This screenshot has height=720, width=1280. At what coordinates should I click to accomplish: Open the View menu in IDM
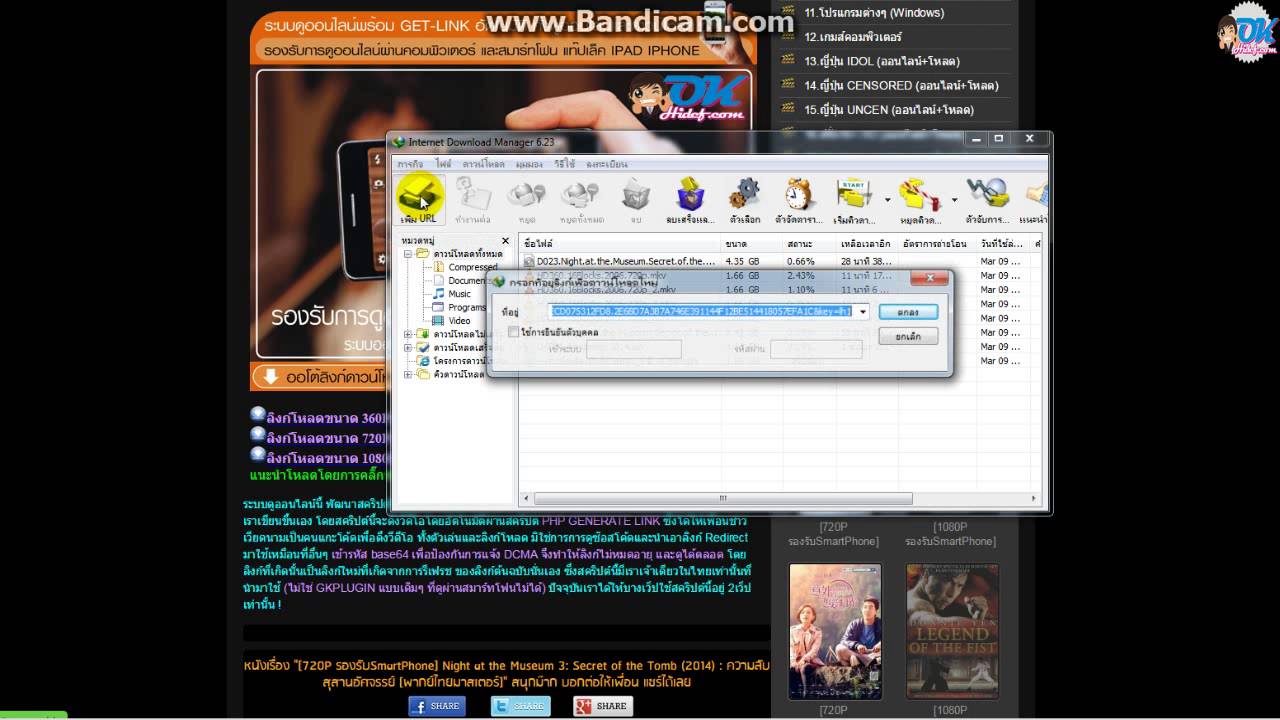click(529, 164)
